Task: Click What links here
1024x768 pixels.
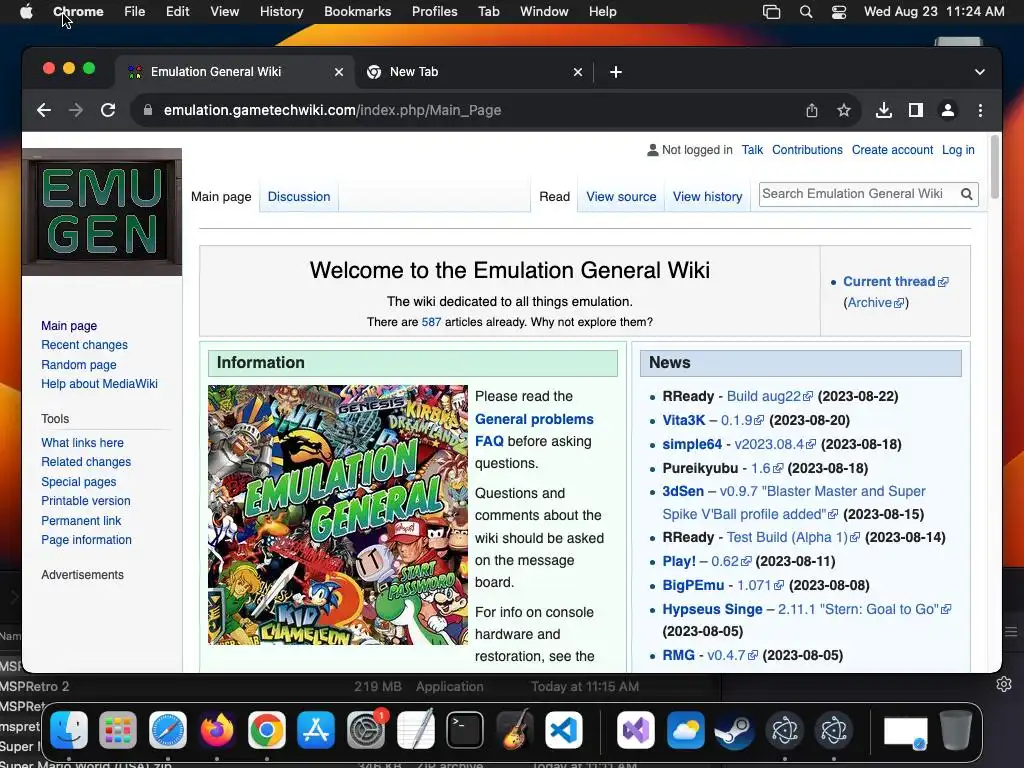Action: coord(82,443)
